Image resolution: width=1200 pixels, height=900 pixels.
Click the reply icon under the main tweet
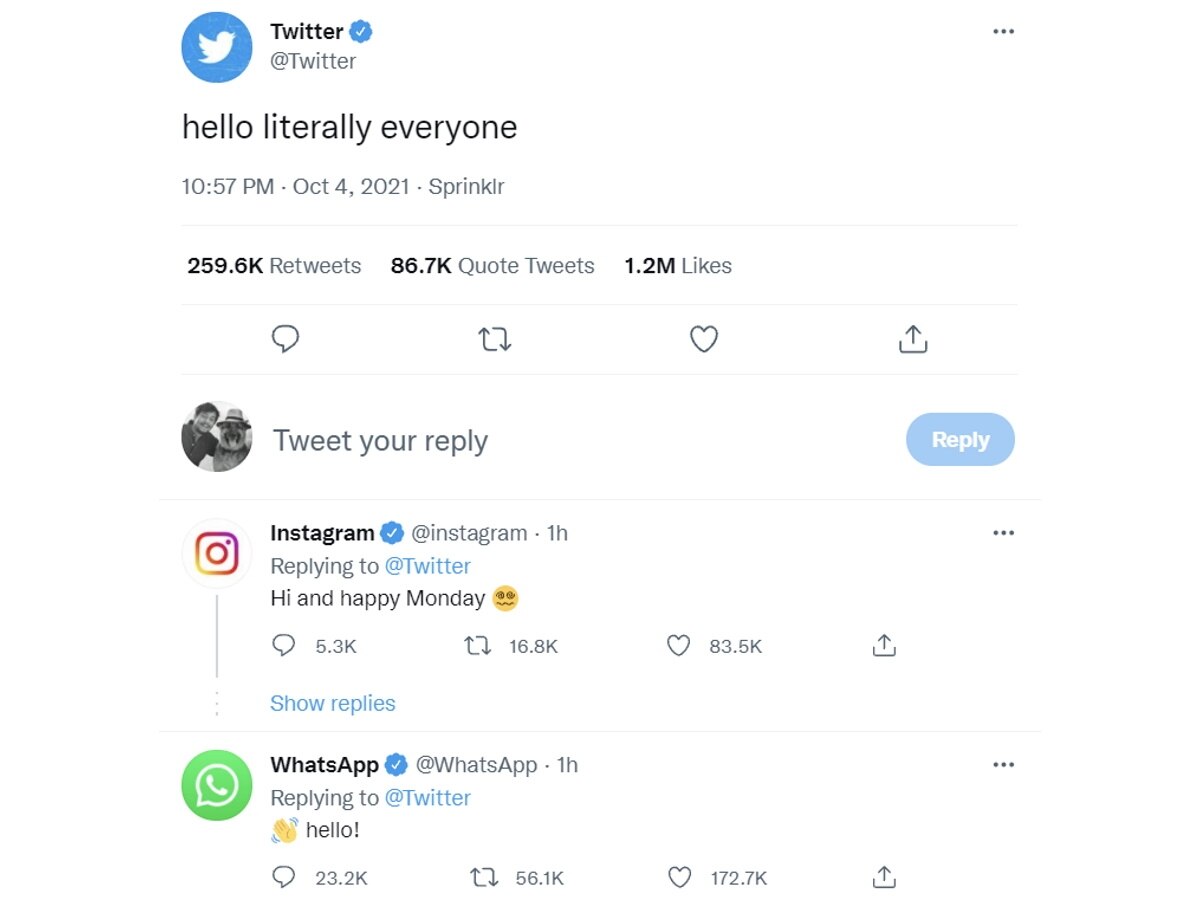pyautogui.click(x=285, y=339)
